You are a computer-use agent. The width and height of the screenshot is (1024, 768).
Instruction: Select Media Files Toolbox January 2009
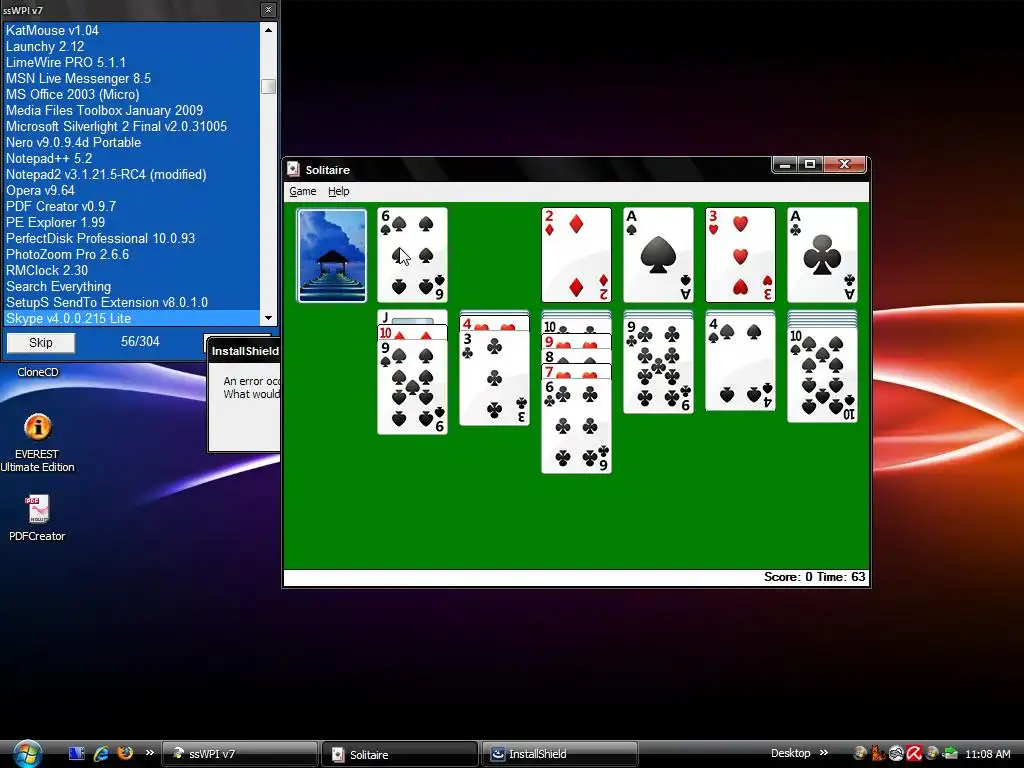pyautogui.click(x=132, y=110)
